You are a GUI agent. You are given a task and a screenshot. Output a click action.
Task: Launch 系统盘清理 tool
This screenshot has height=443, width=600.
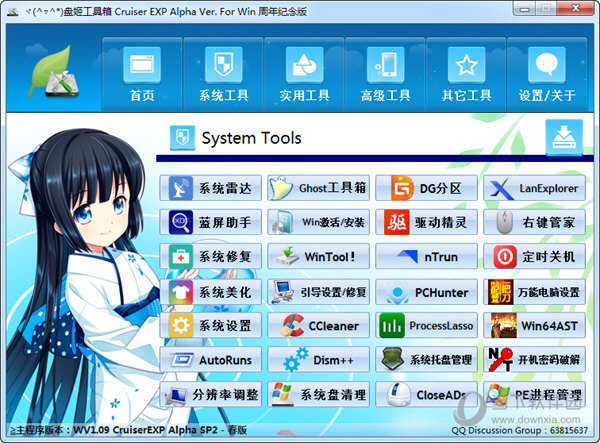318,394
